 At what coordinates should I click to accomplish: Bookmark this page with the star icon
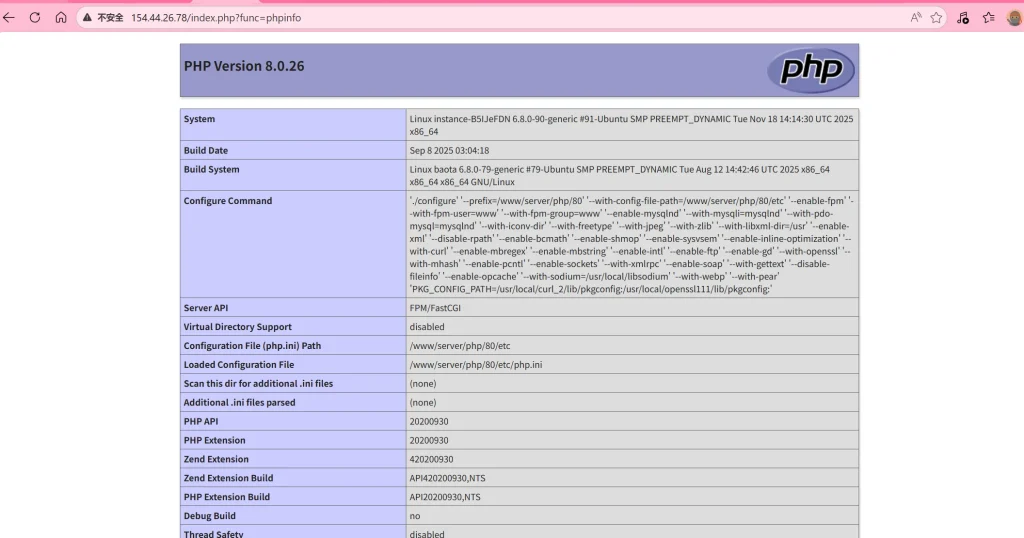pyautogui.click(x=936, y=17)
